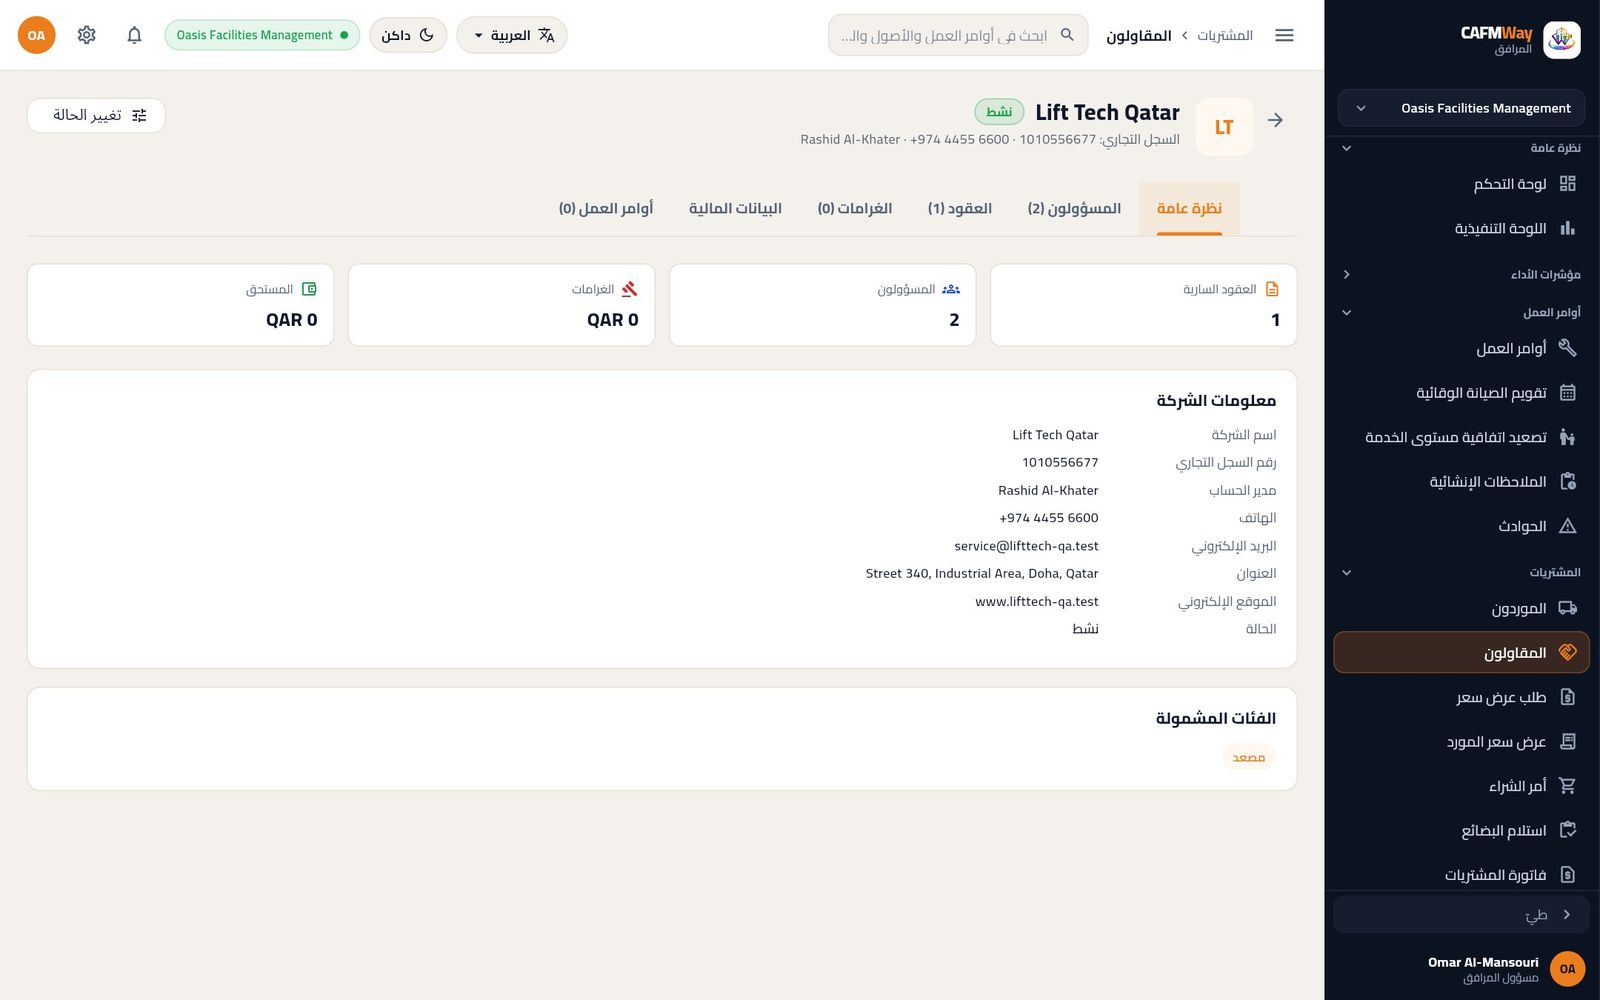
Task: Click the نشط status badge beside the title
Action: click(x=999, y=111)
